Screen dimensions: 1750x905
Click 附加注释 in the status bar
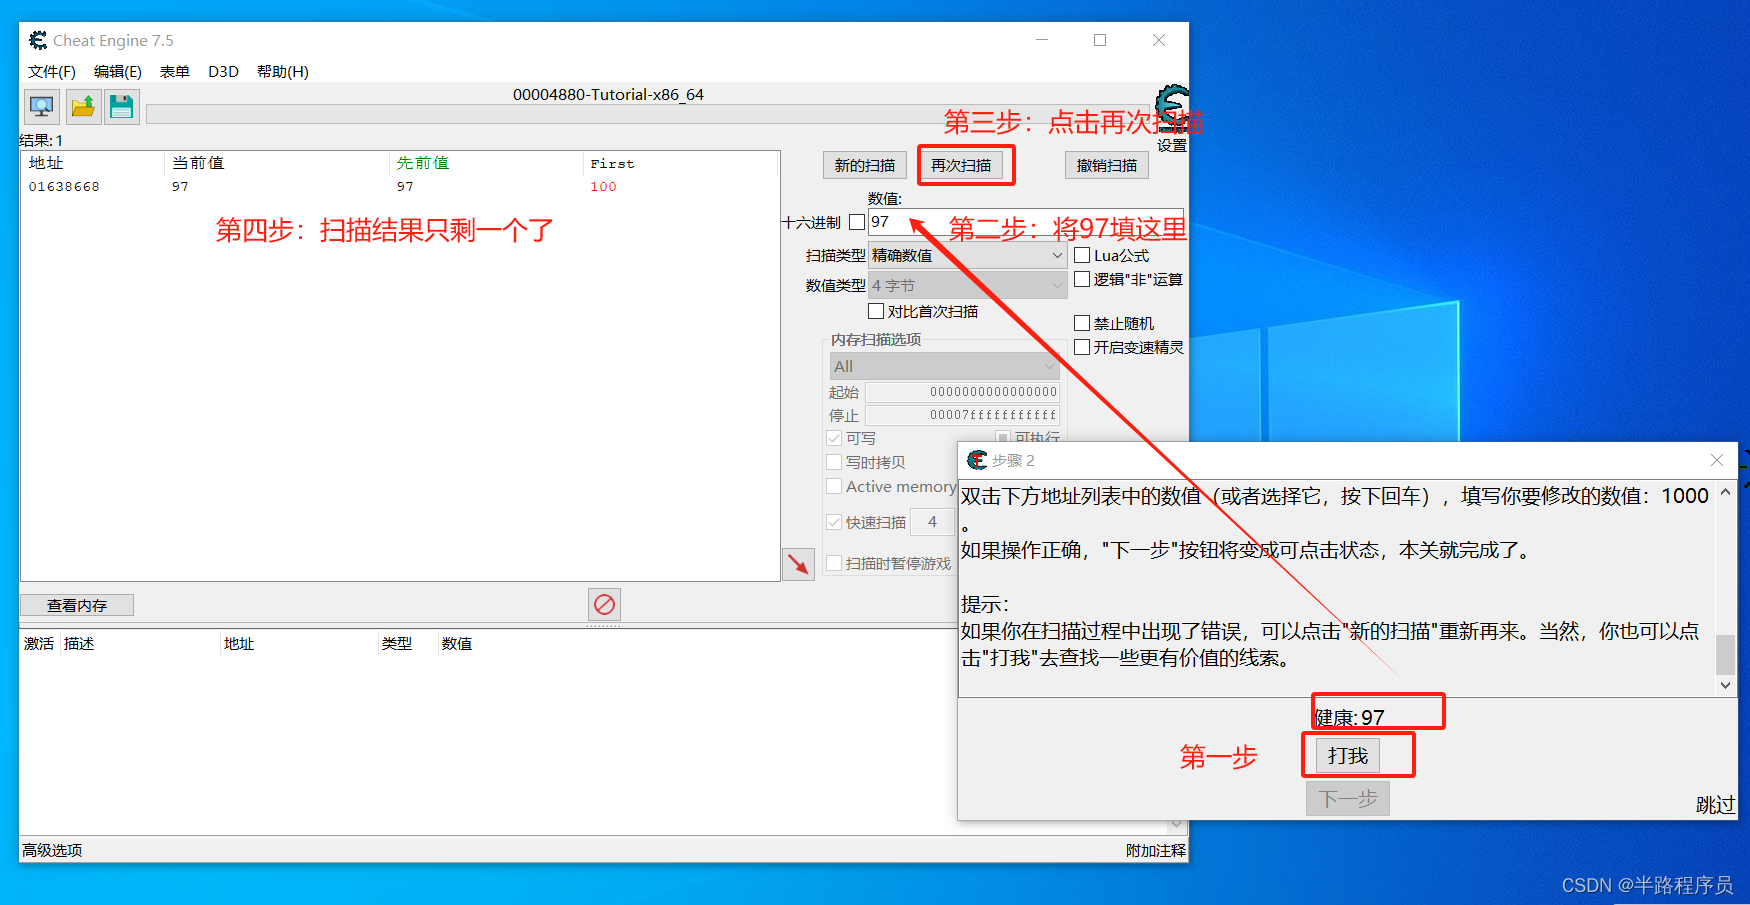(1155, 850)
